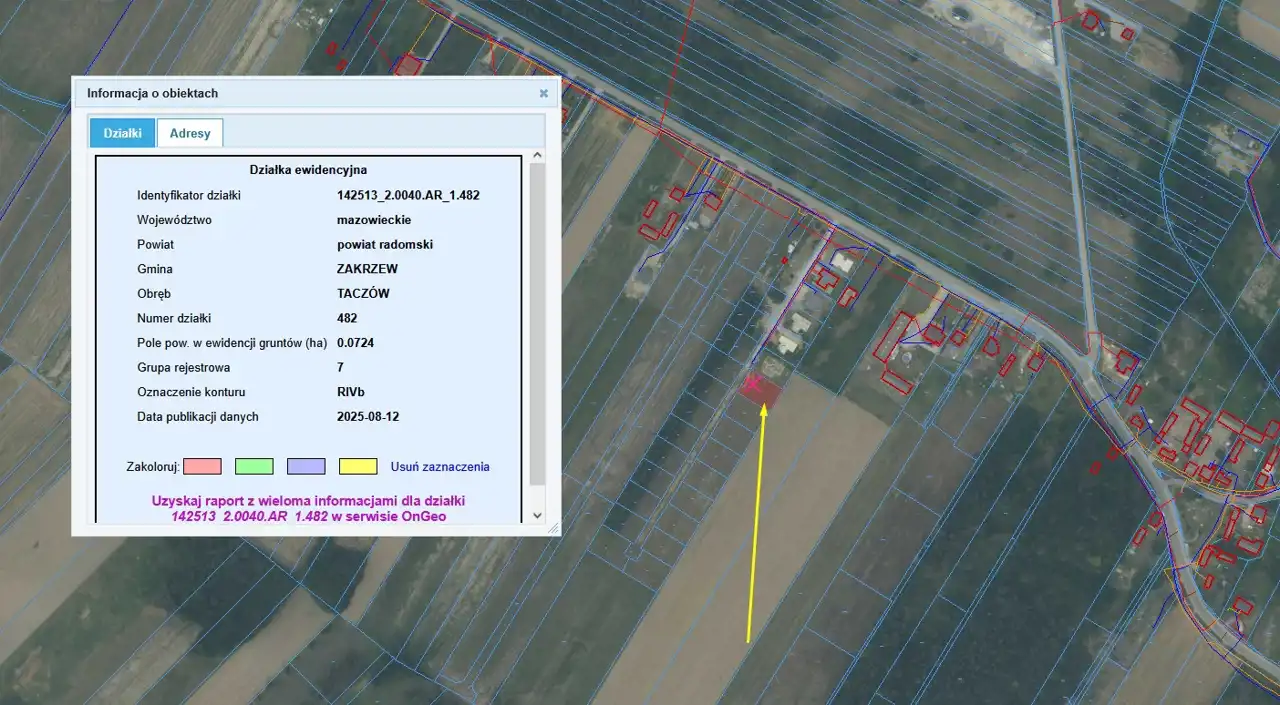Close the Informacja o obiektach dialog
Image resolution: width=1280 pixels, height=705 pixels.
coord(544,93)
